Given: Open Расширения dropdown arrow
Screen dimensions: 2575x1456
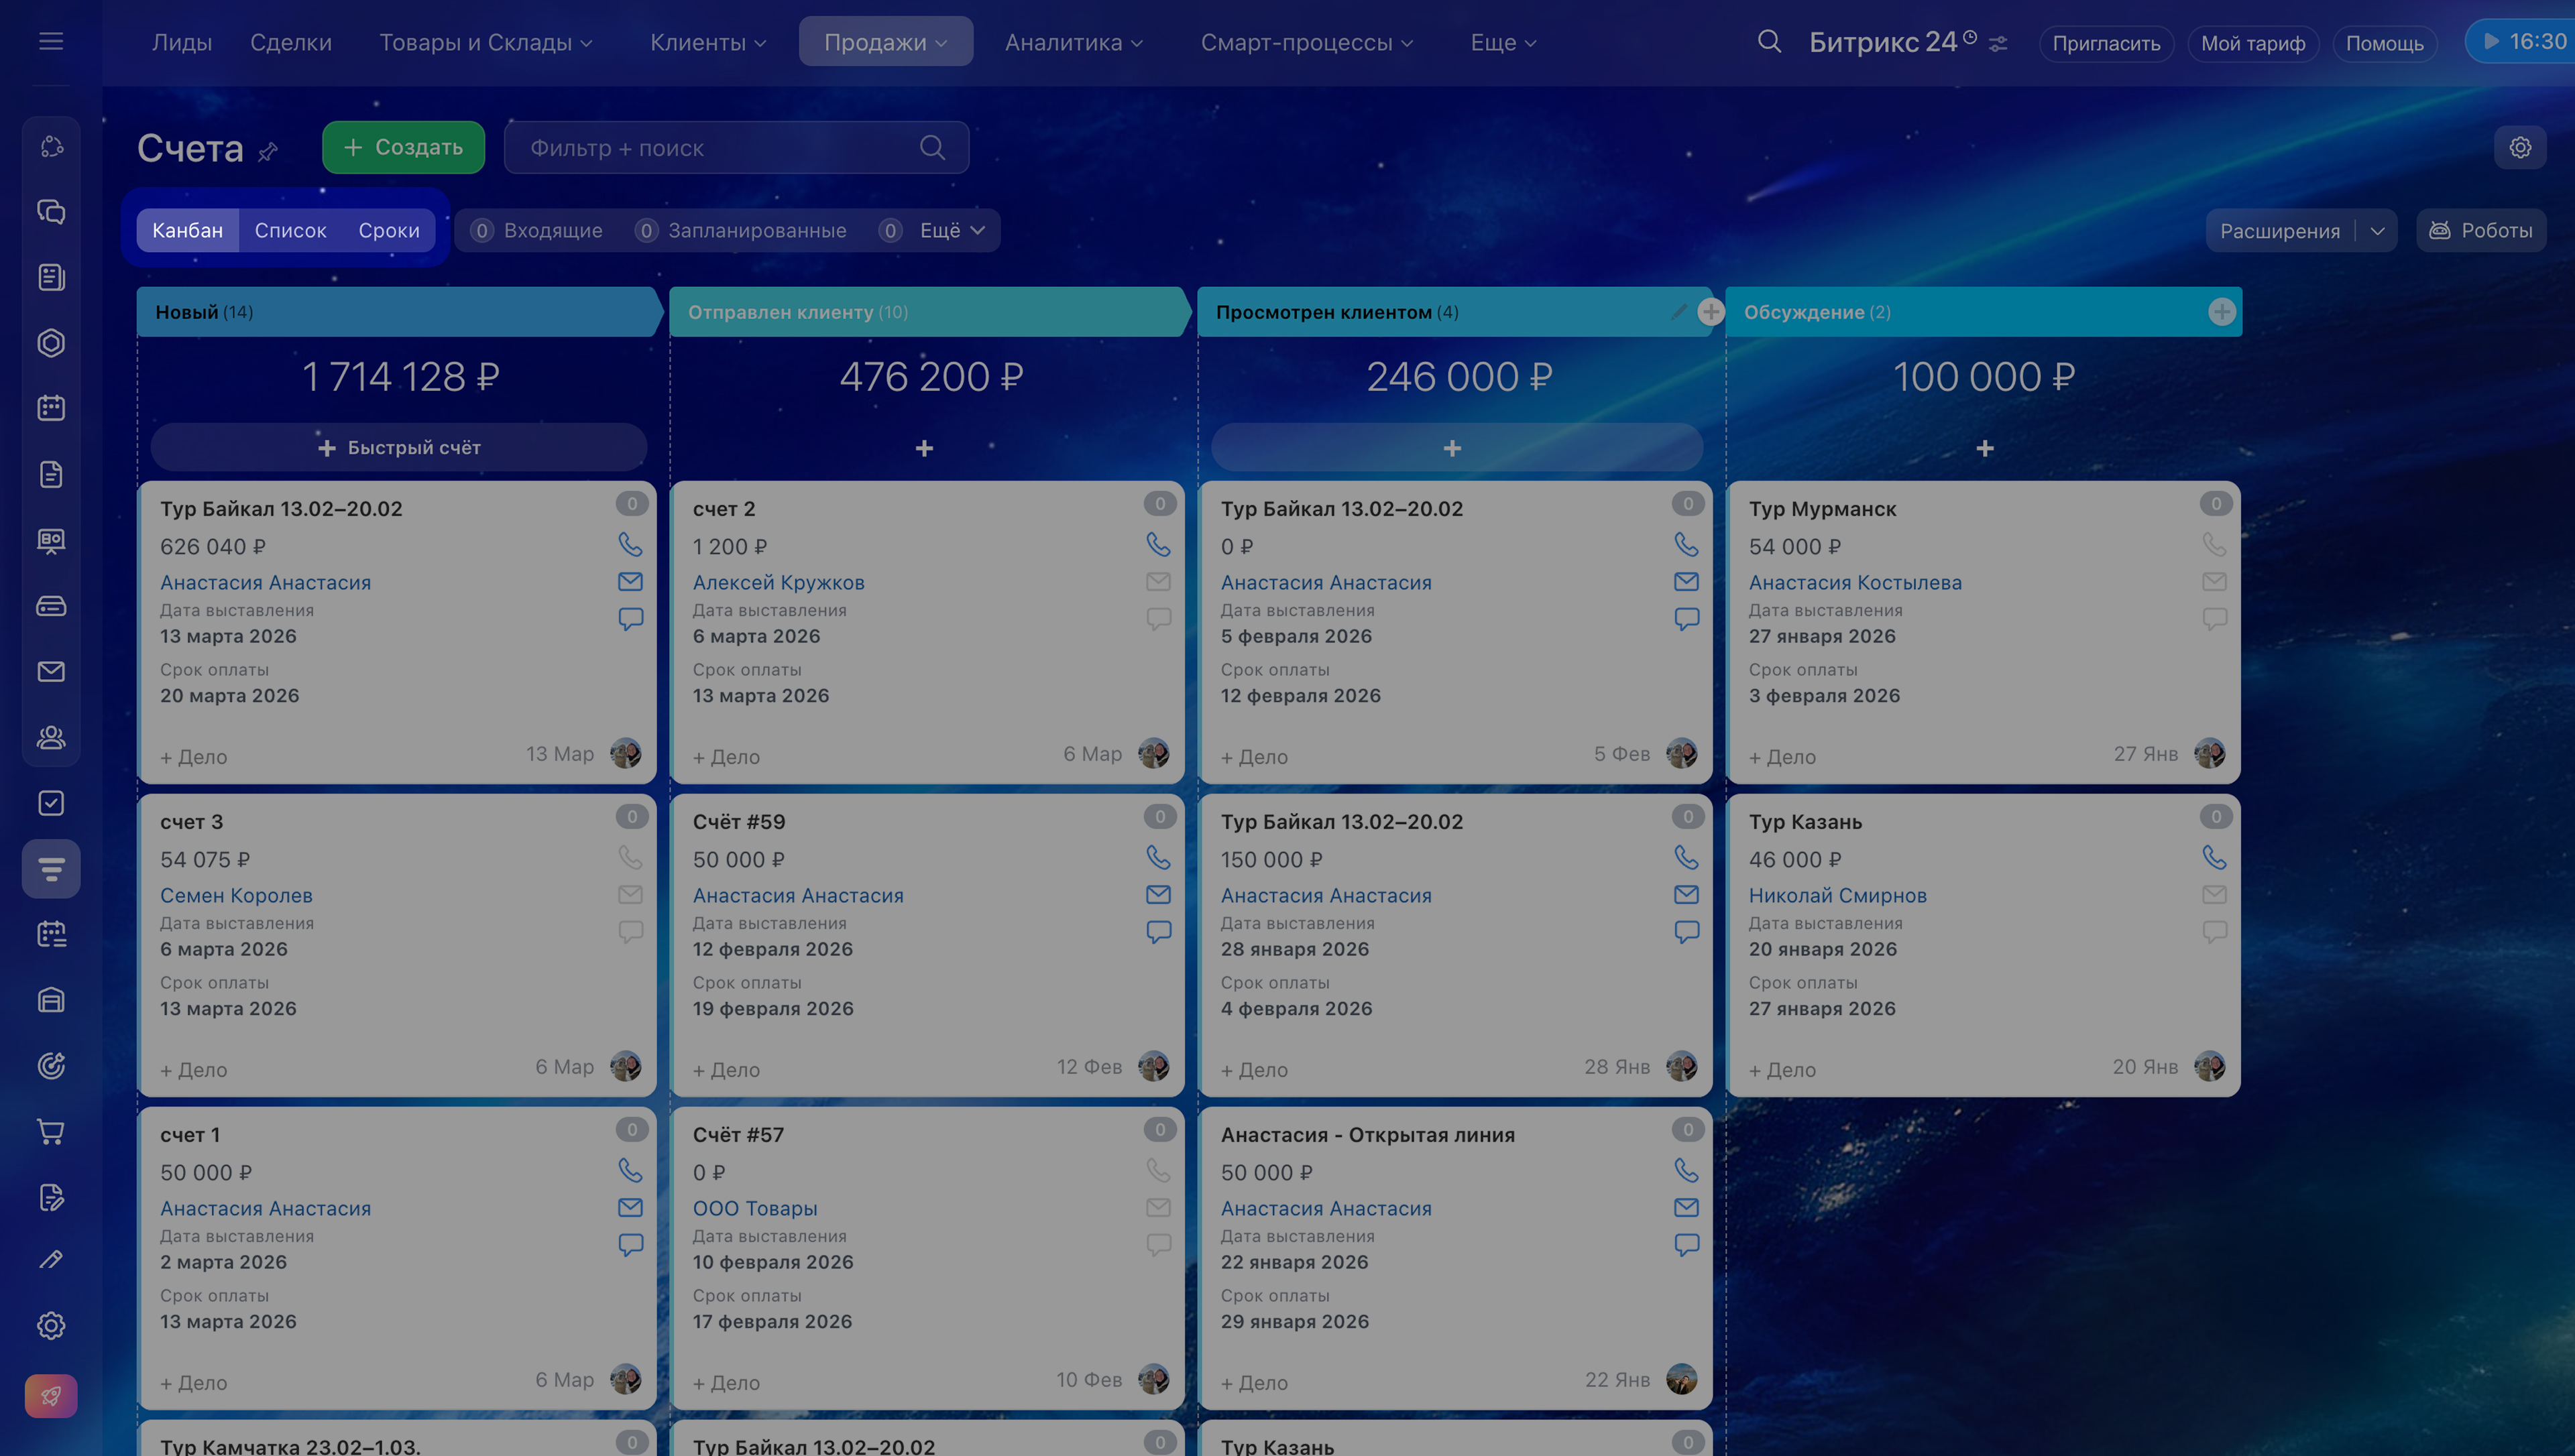Looking at the screenshot, I should (2377, 231).
